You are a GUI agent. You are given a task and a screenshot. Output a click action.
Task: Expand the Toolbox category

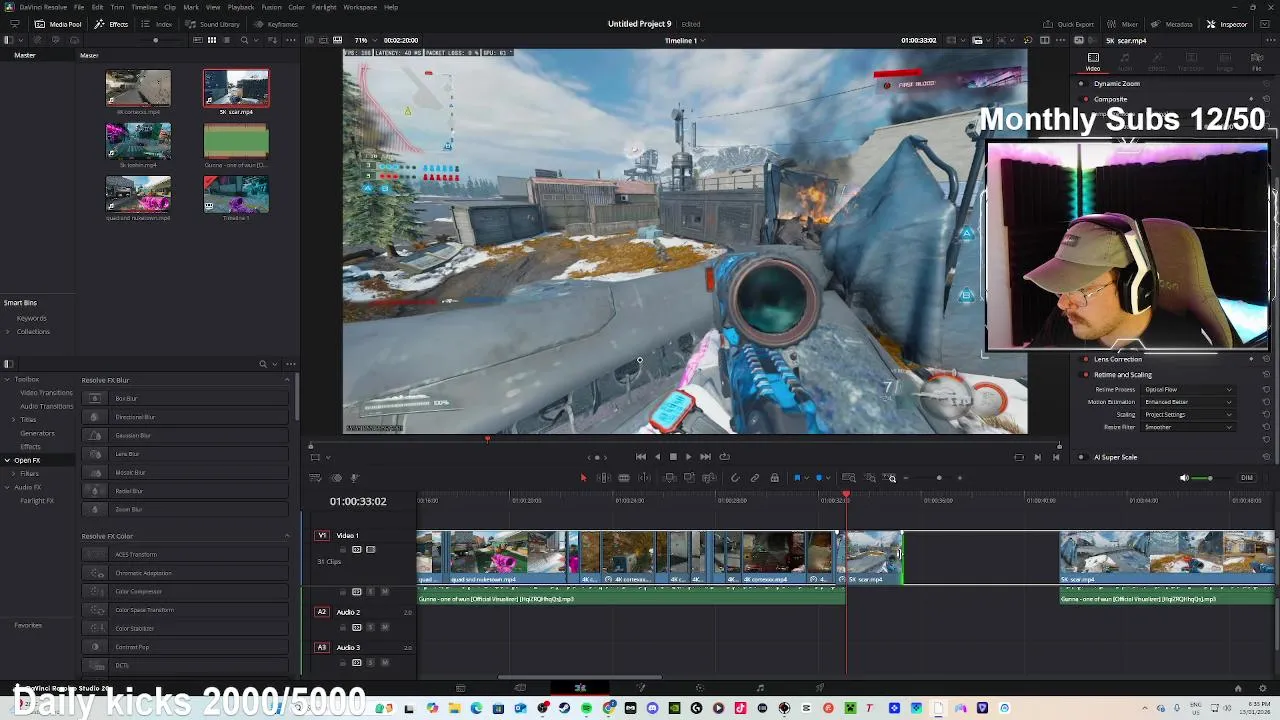(7, 380)
